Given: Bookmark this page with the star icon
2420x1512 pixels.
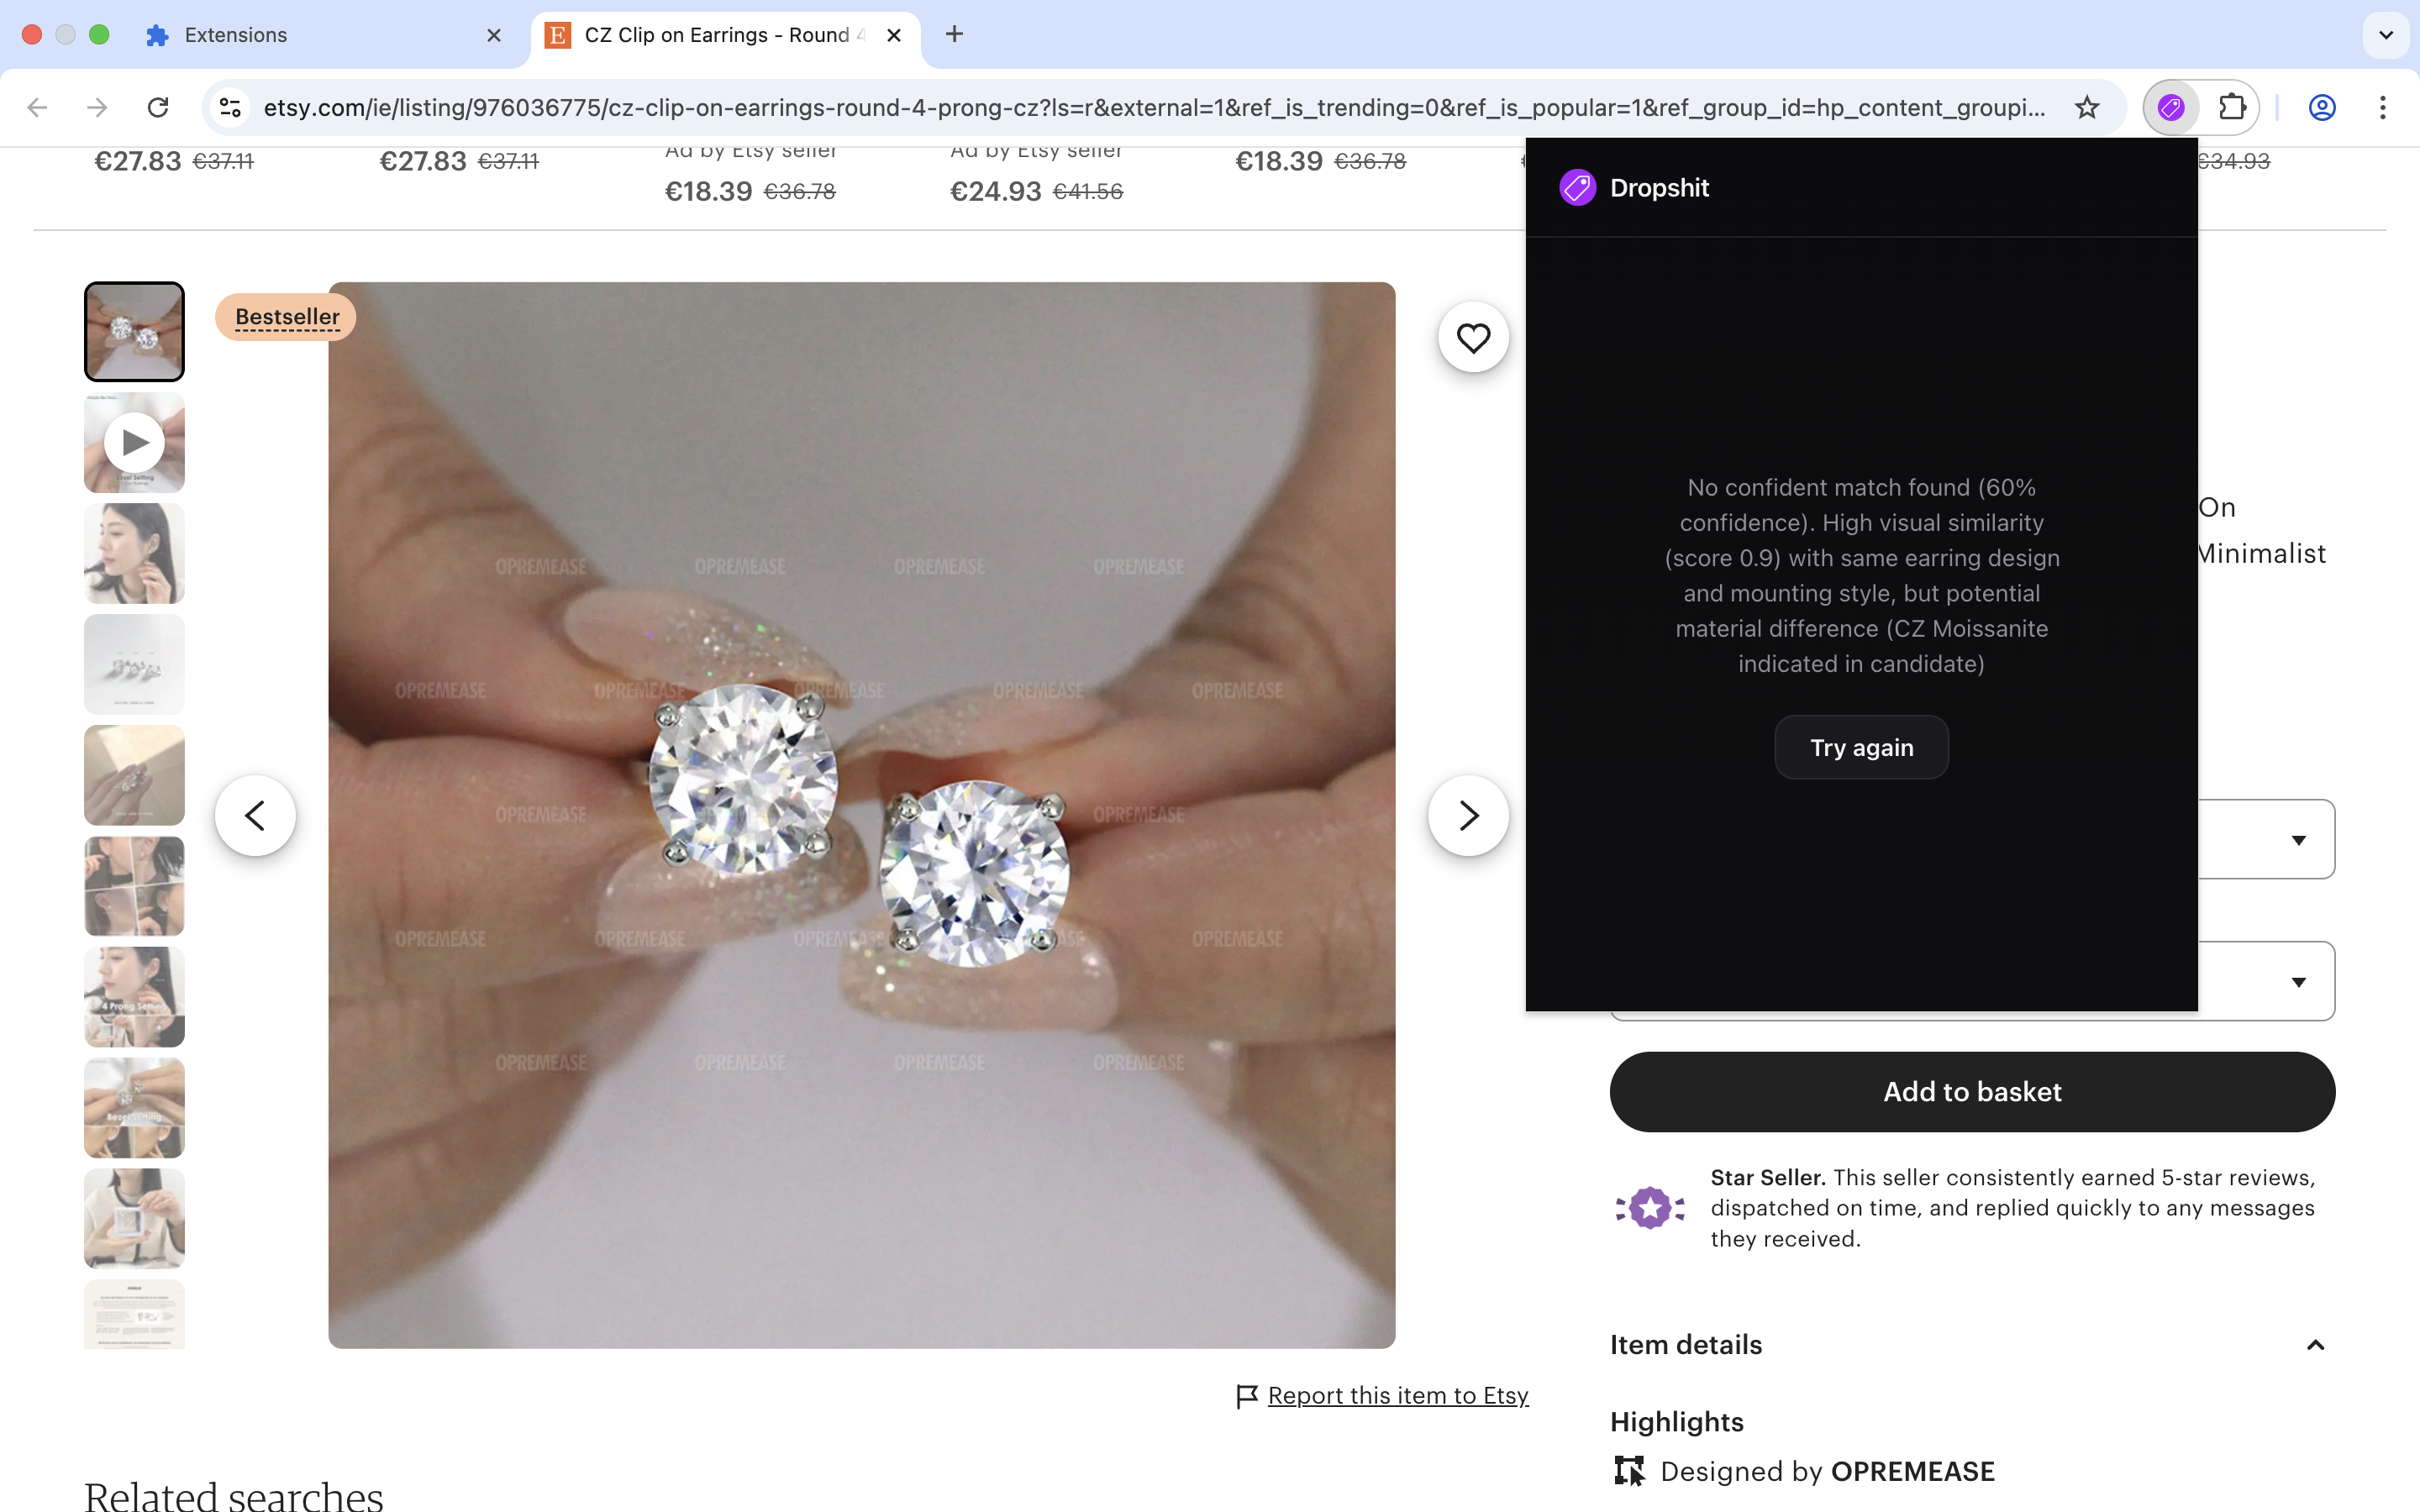Looking at the screenshot, I should pos(2086,107).
